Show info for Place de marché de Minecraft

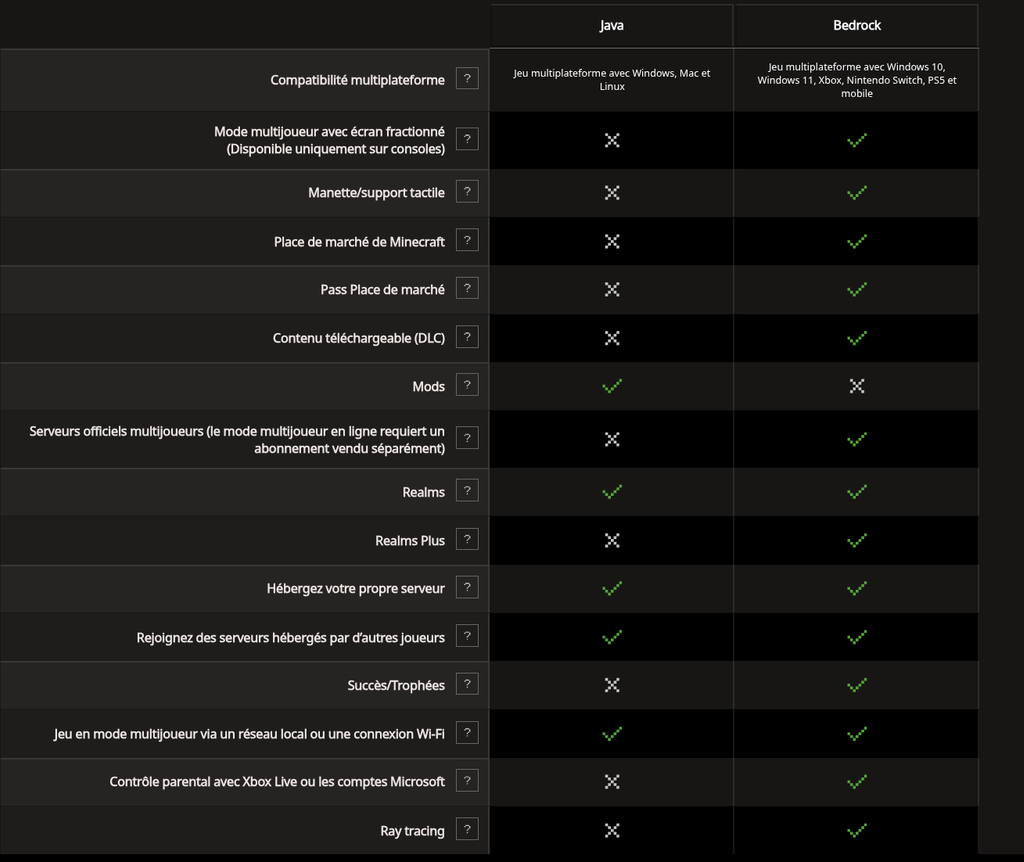[x=467, y=240]
